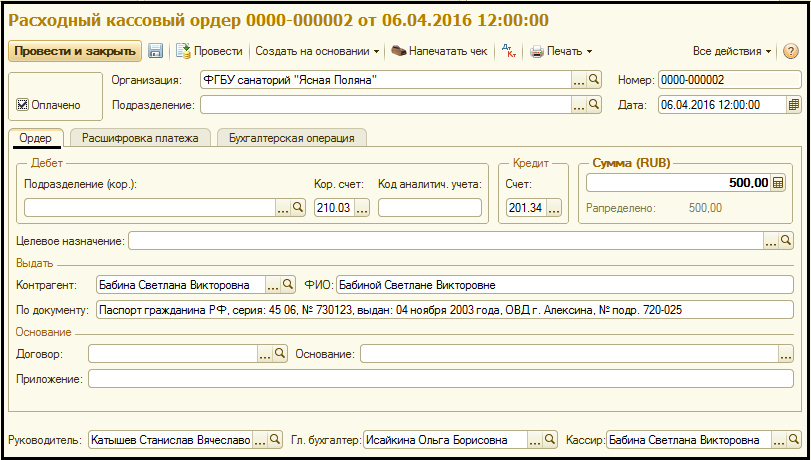Click the Код аналитич. учета field
Viewport: 811px width, 460px height.
[x=430, y=207]
